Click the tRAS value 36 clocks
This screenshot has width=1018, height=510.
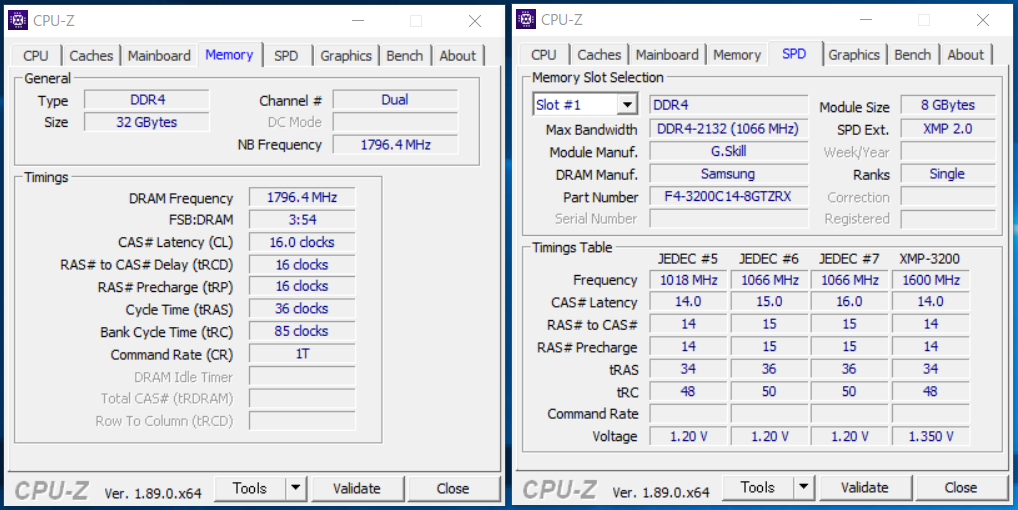click(x=302, y=309)
